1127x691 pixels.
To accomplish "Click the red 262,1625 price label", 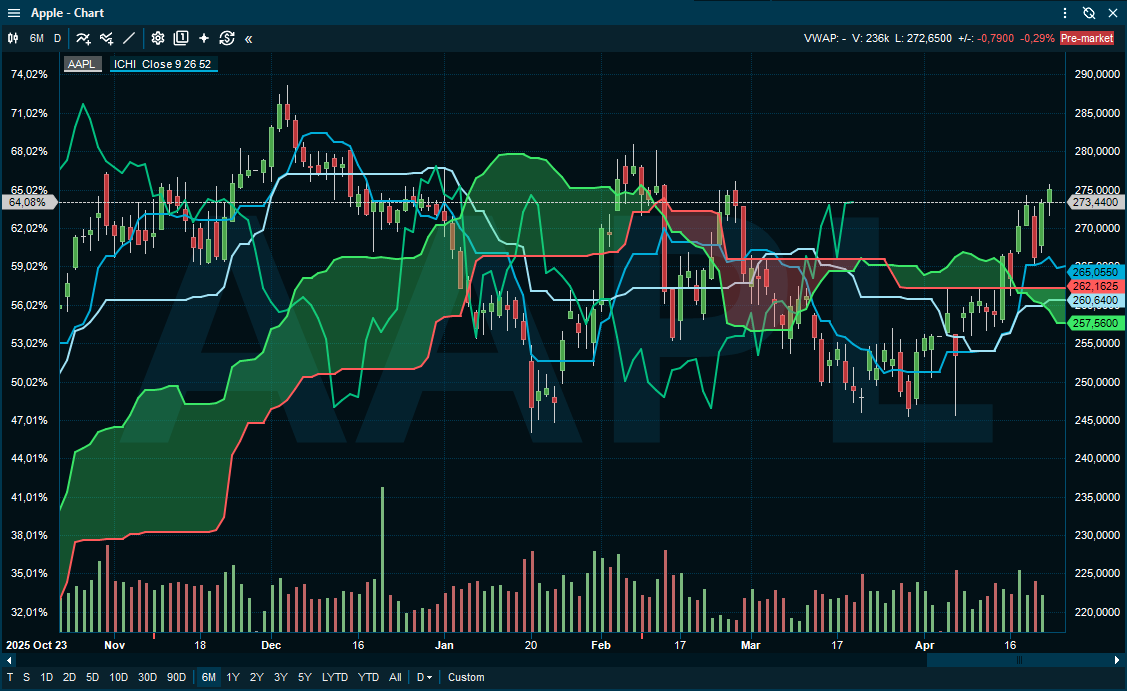I will click(x=1095, y=286).
